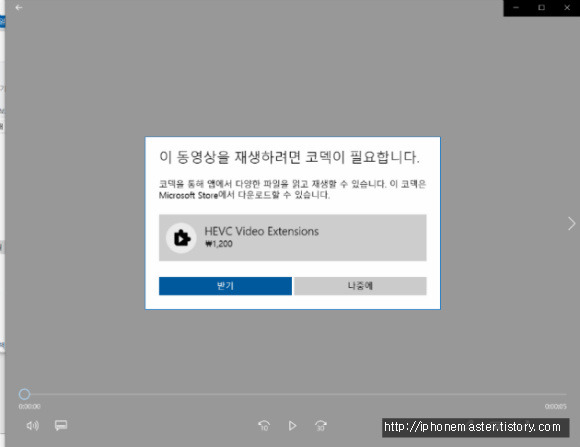Minimize the player window

point(516,7)
